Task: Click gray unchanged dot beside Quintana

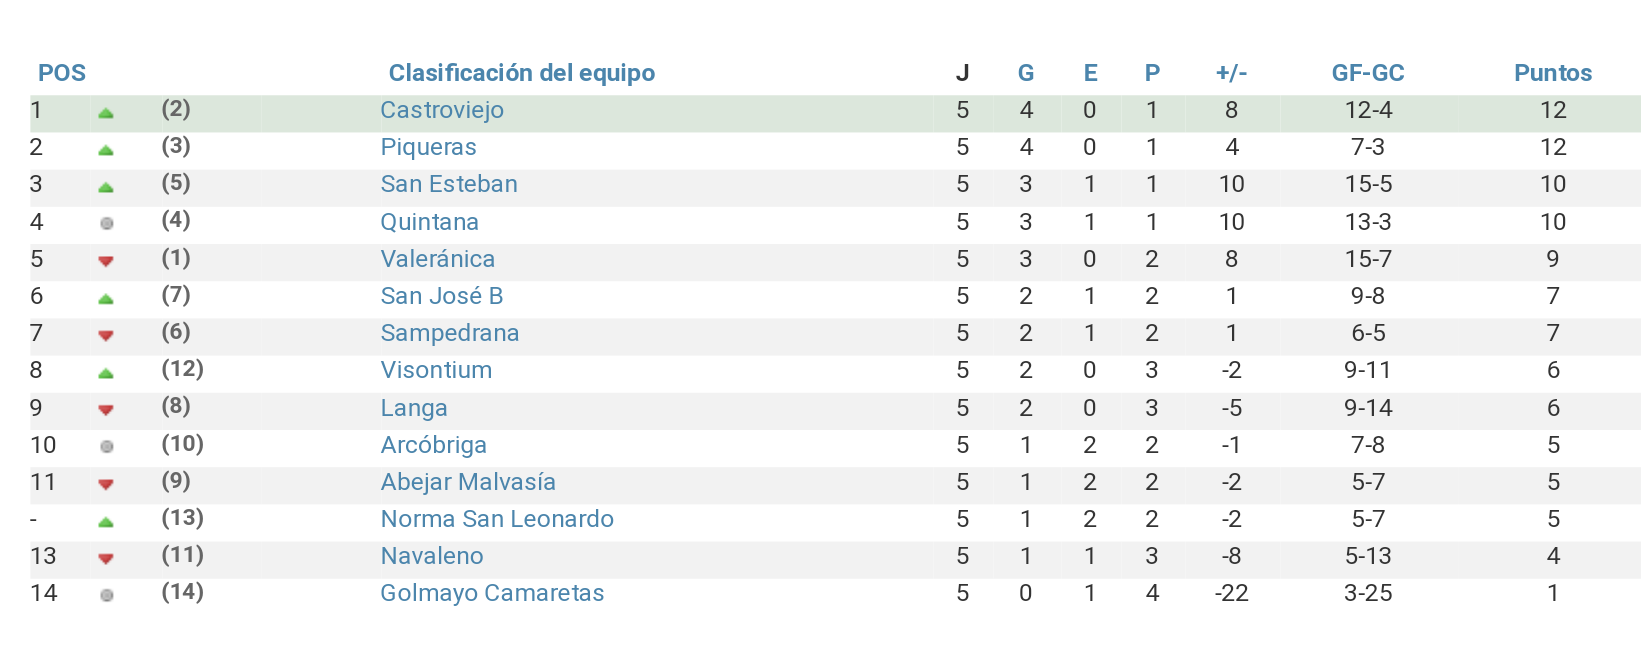Action: 107,224
